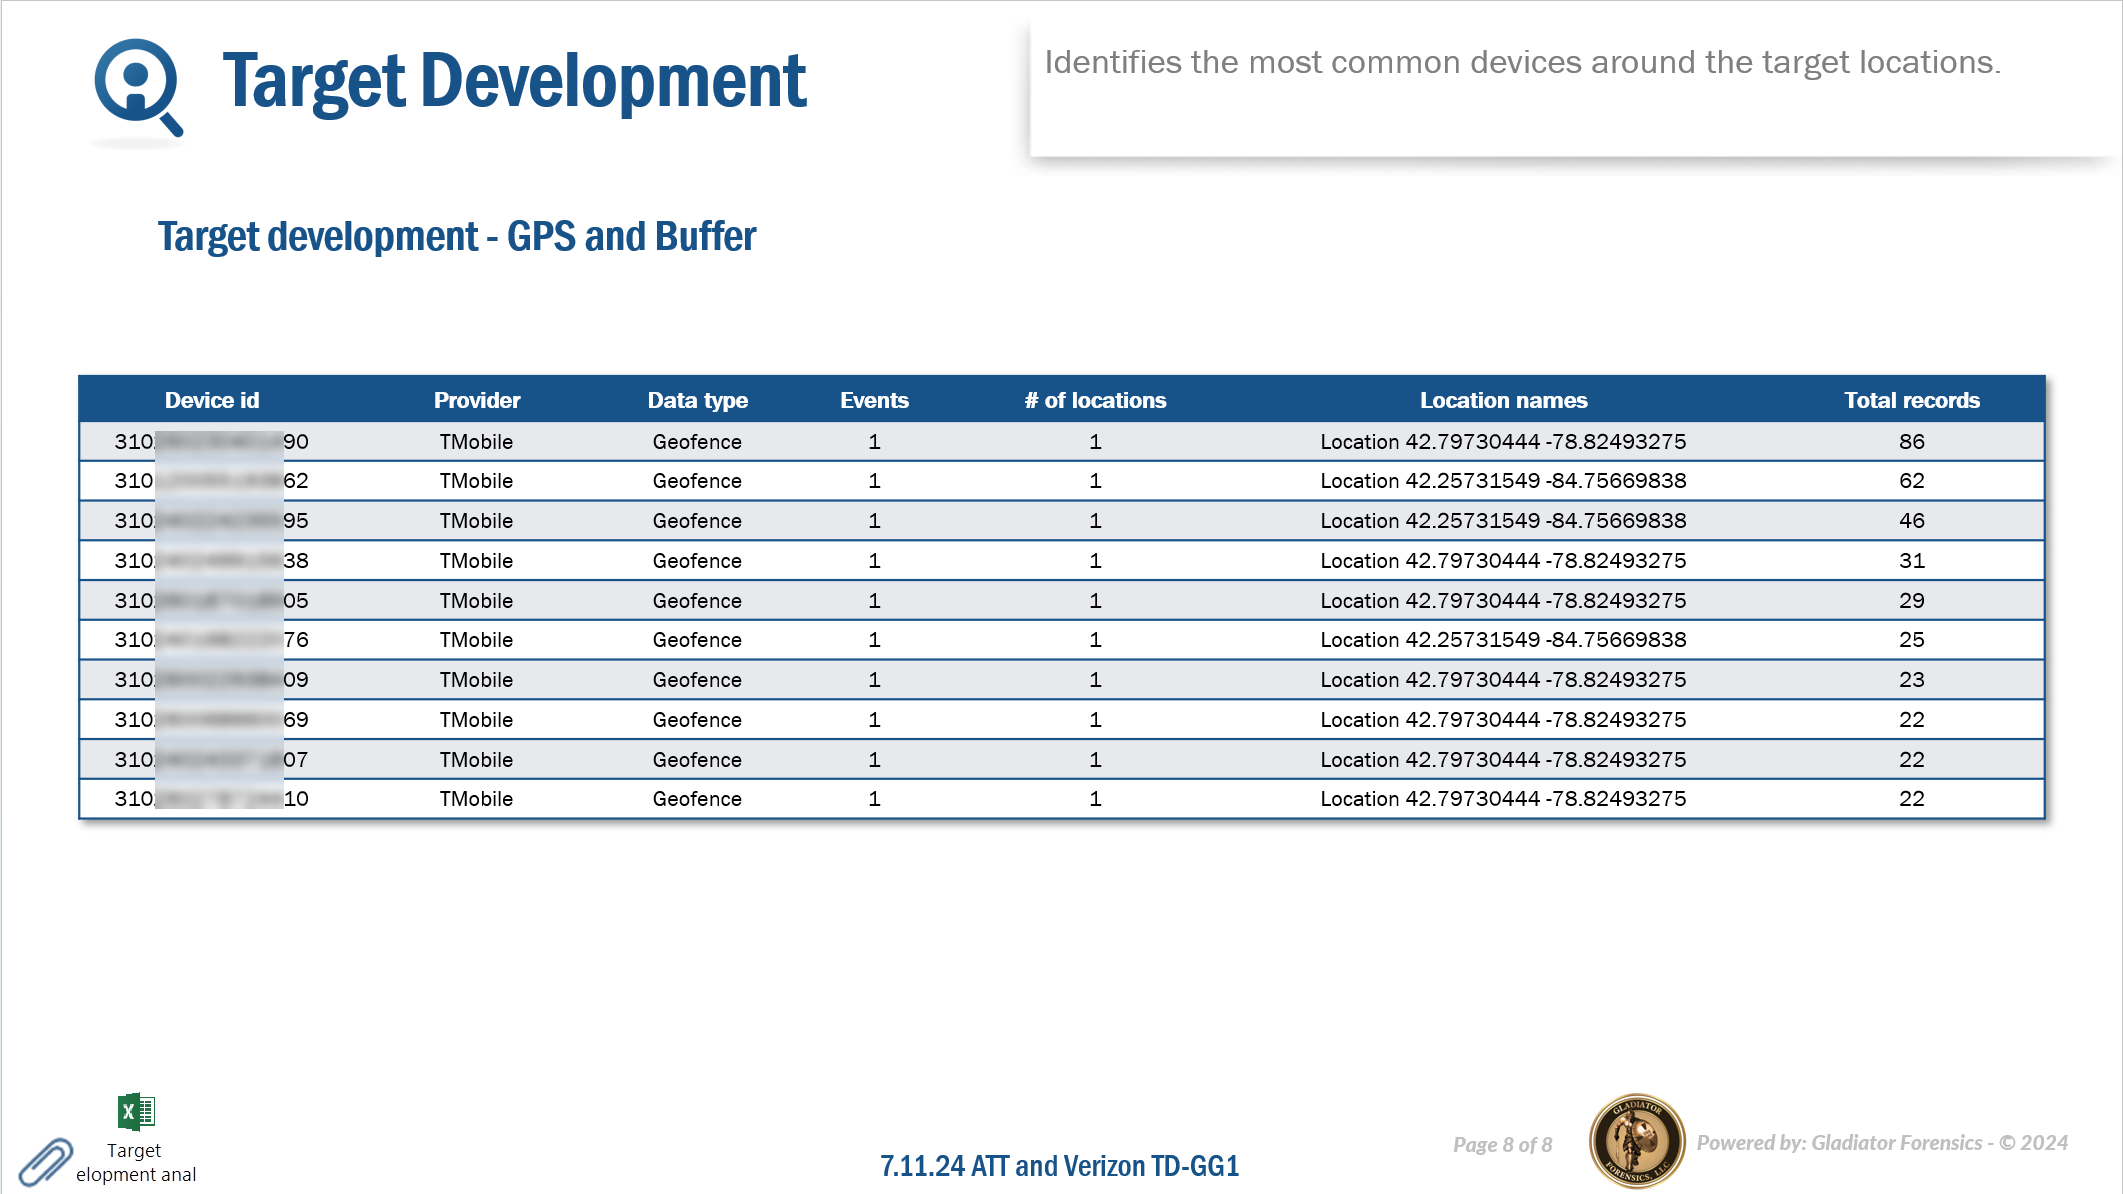Click the Events column header
Viewport: 2123px width, 1194px height.
click(874, 400)
